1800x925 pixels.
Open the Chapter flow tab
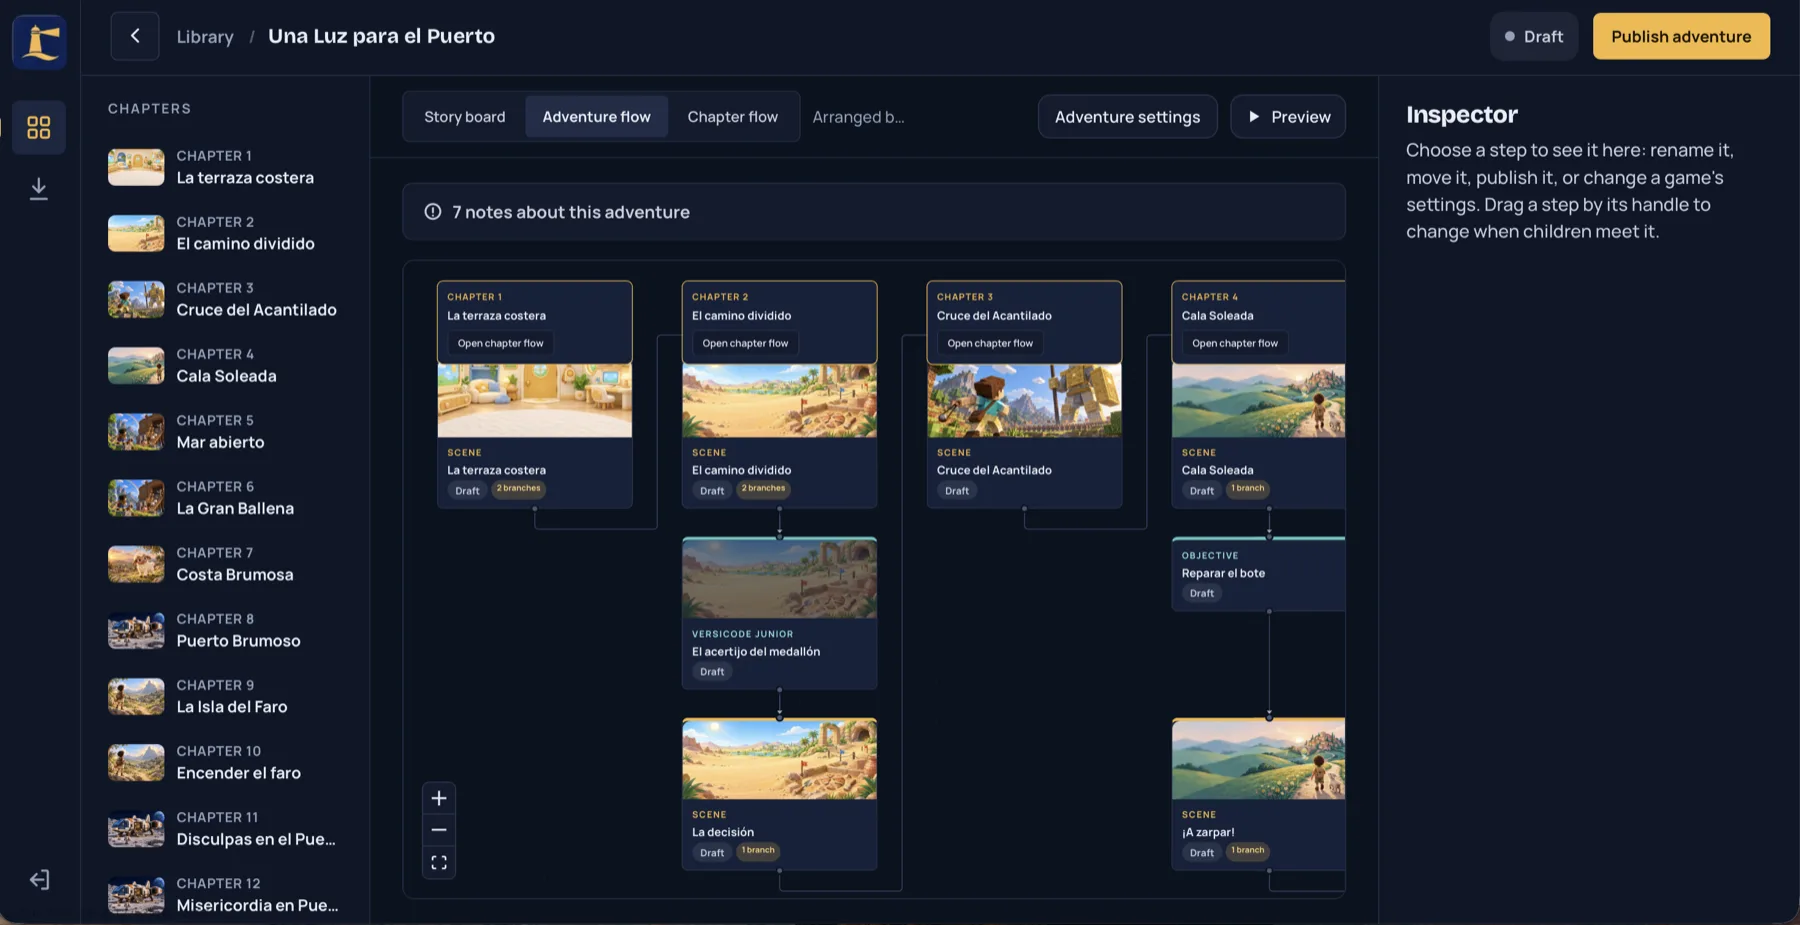(x=733, y=117)
